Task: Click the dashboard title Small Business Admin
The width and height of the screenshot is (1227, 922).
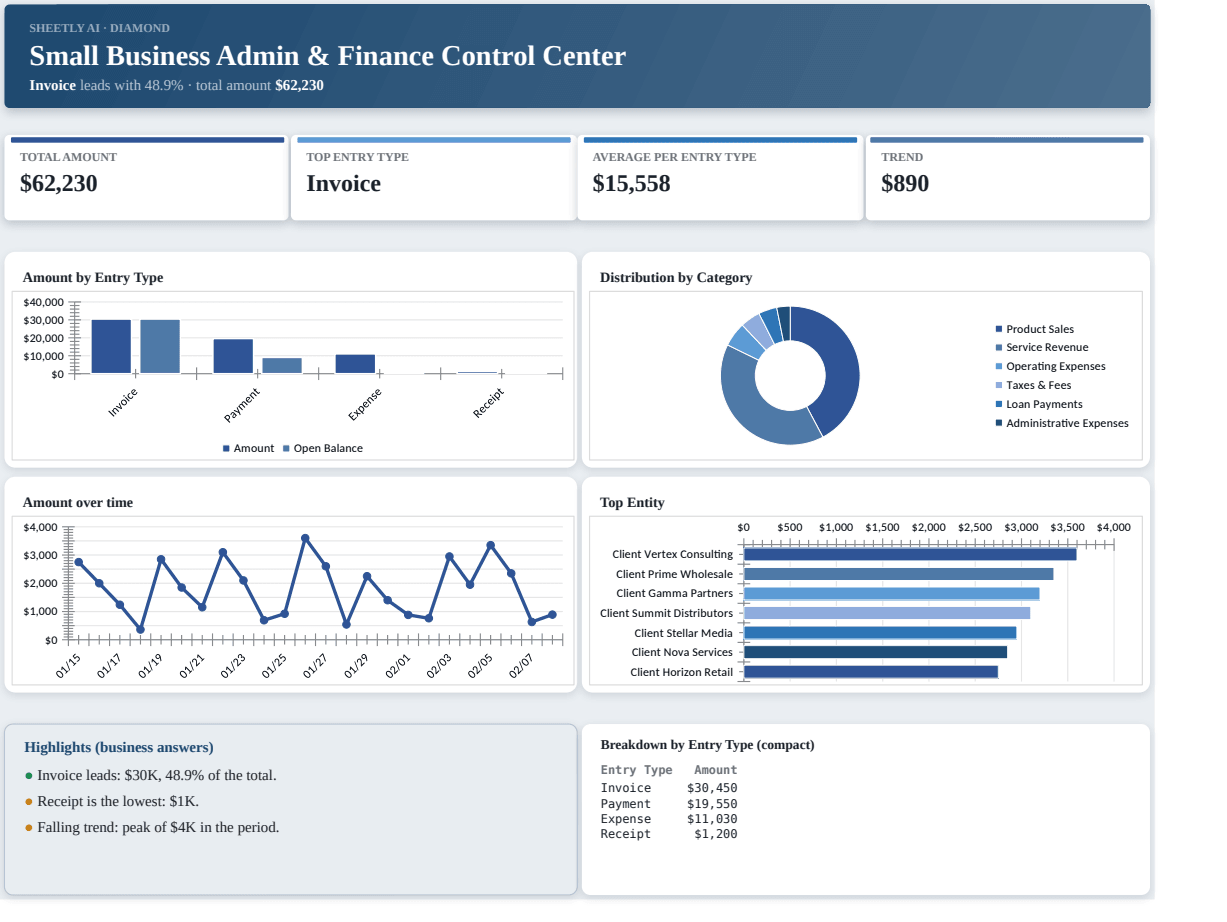Action: tap(327, 56)
